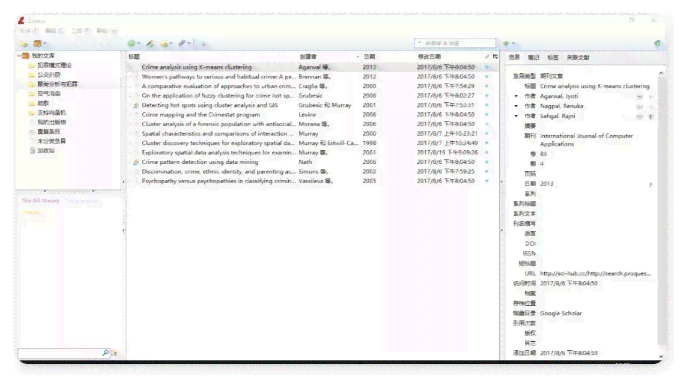Open dropdown arrow next to New Note icon

[x=171, y=43]
